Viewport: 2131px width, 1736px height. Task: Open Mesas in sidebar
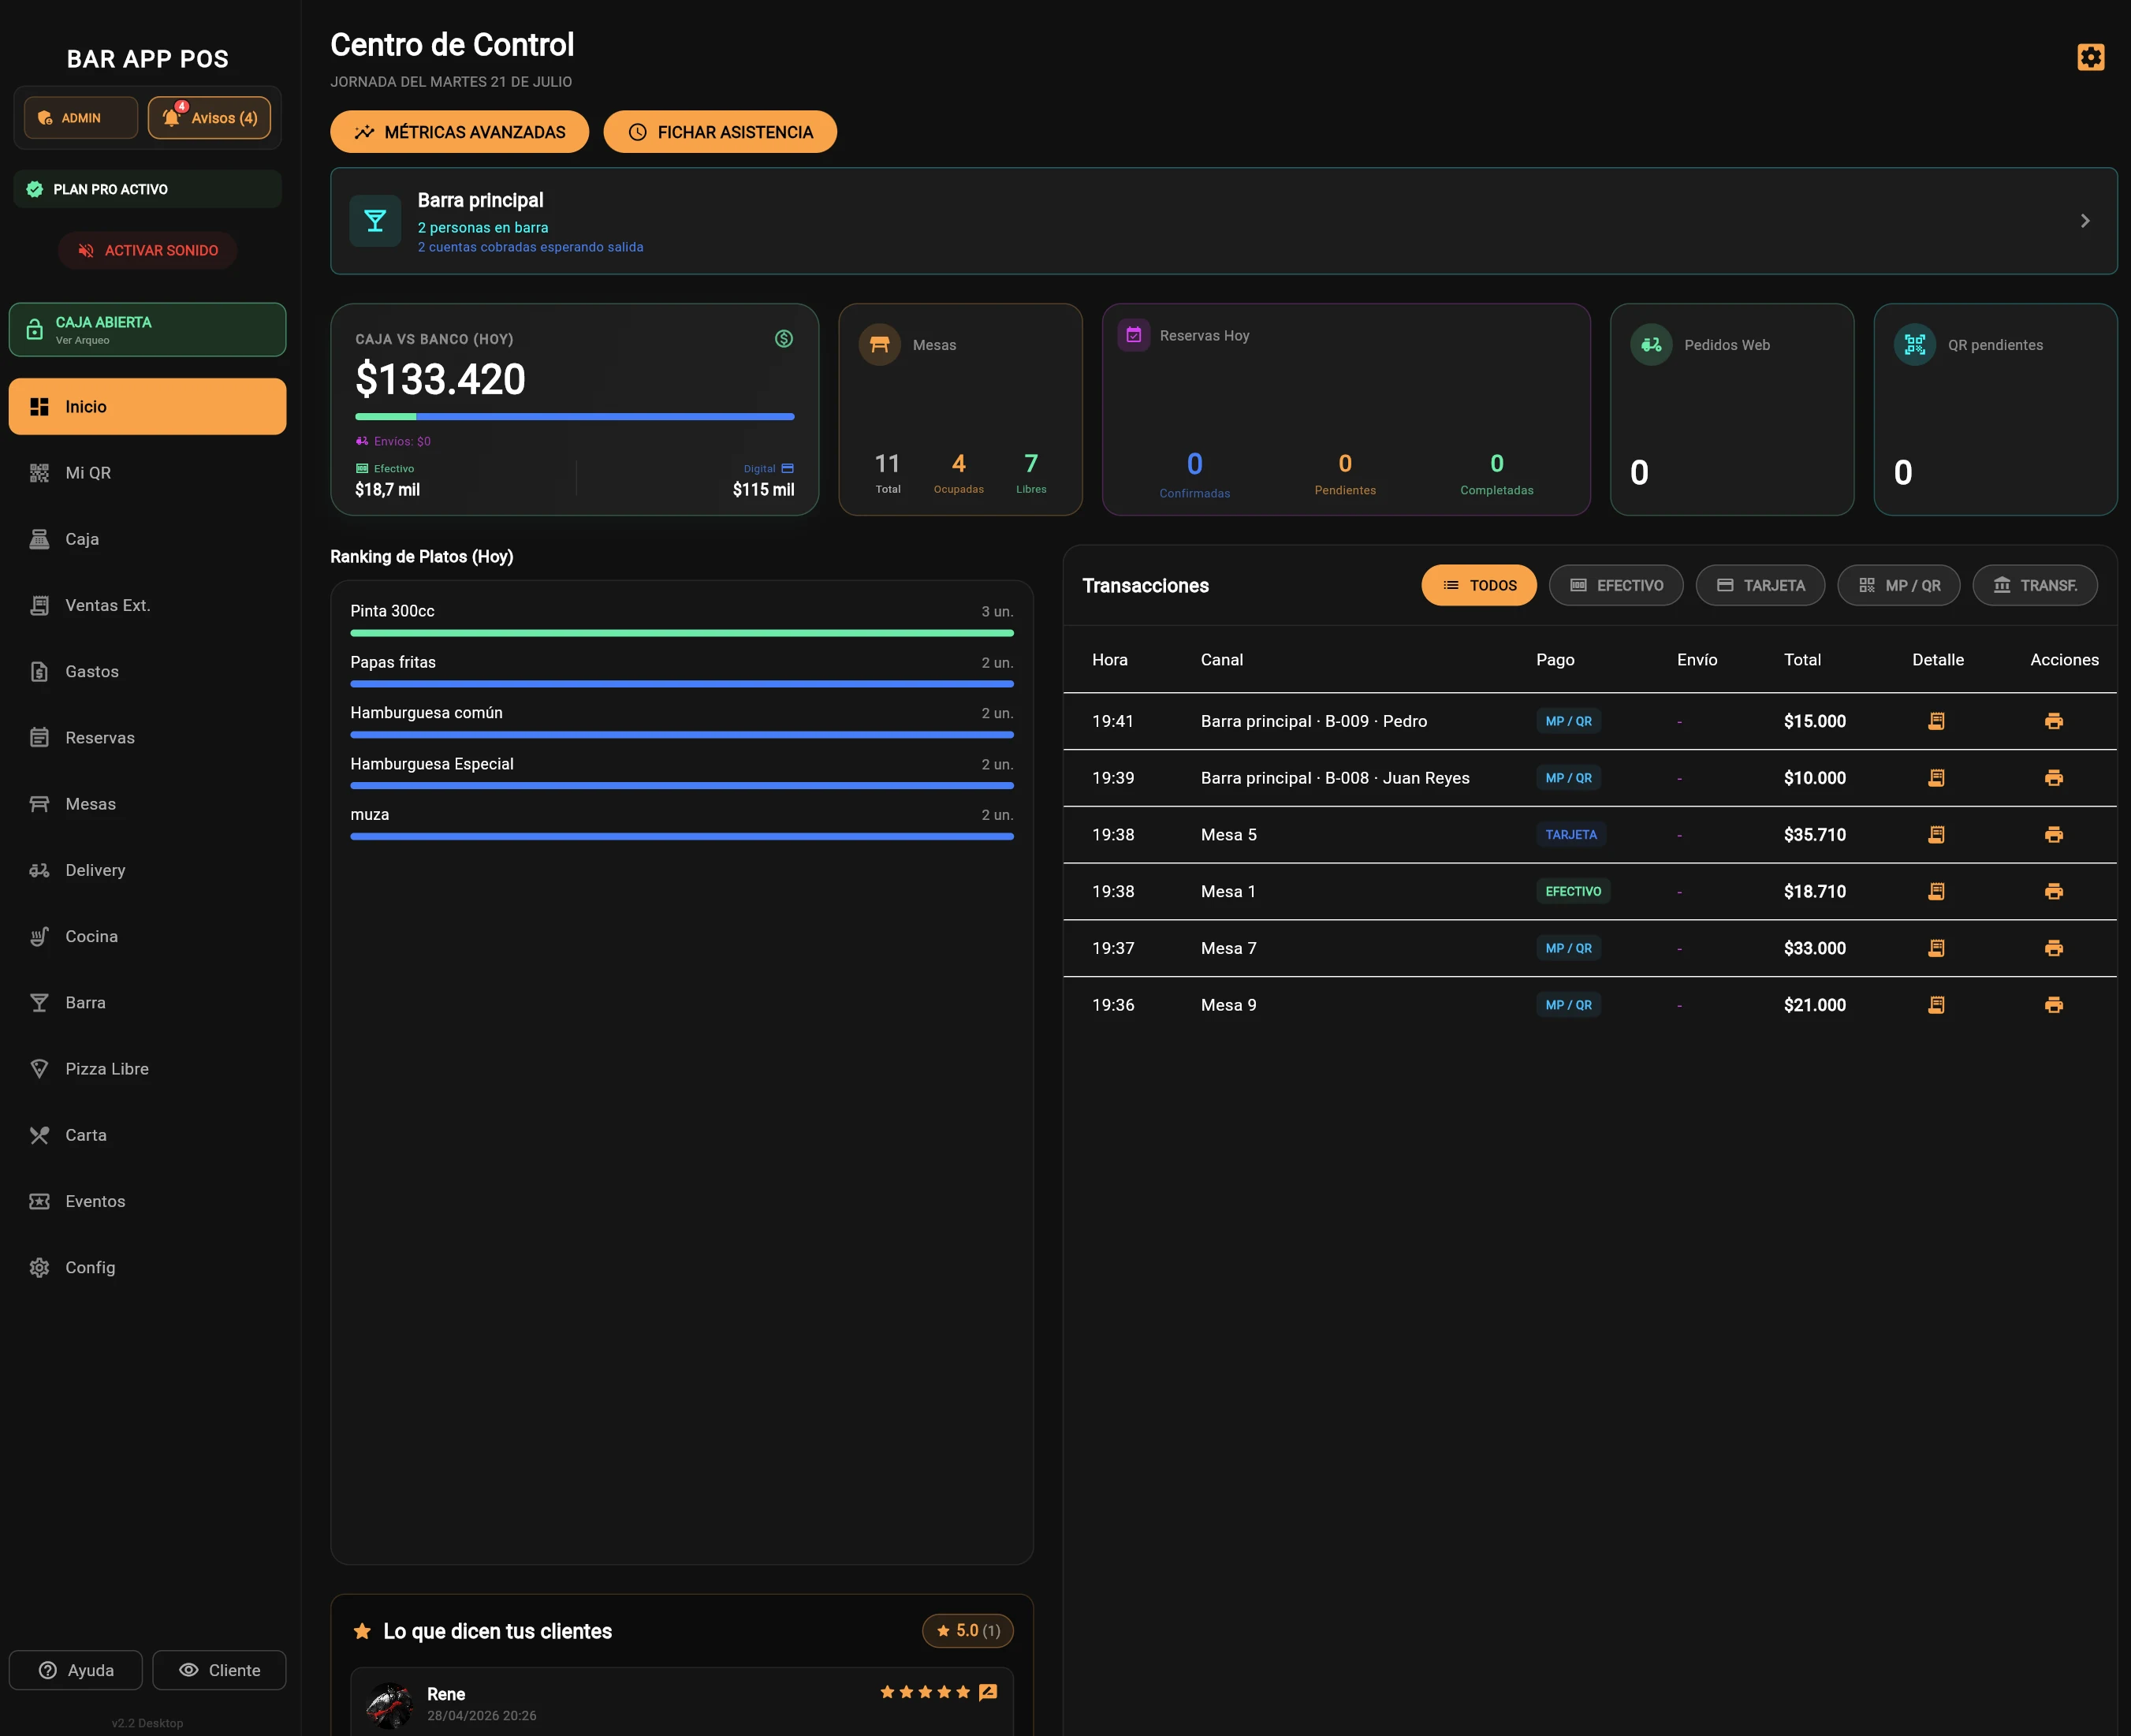click(147, 804)
